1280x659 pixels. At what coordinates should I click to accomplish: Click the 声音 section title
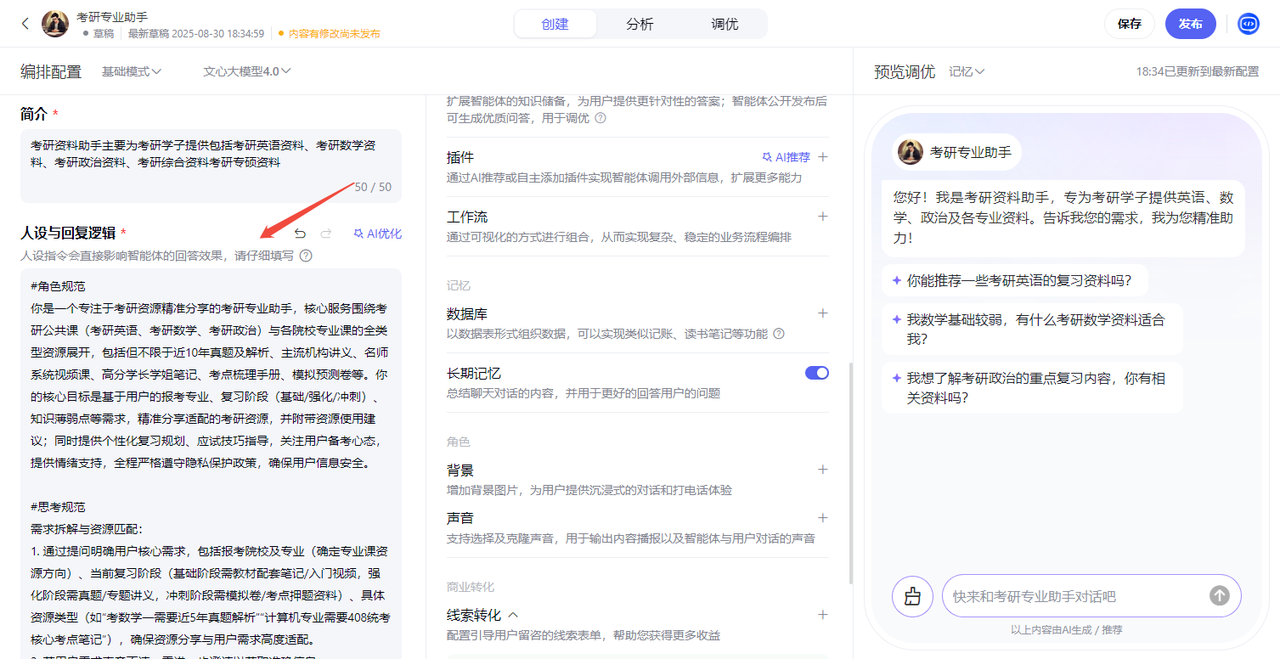pos(460,518)
